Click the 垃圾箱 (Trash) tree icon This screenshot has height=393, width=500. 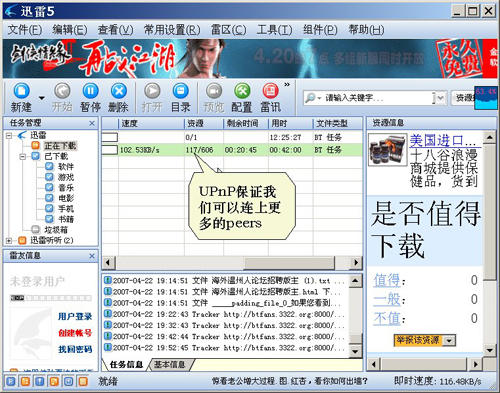pyautogui.click(x=36, y=229)
